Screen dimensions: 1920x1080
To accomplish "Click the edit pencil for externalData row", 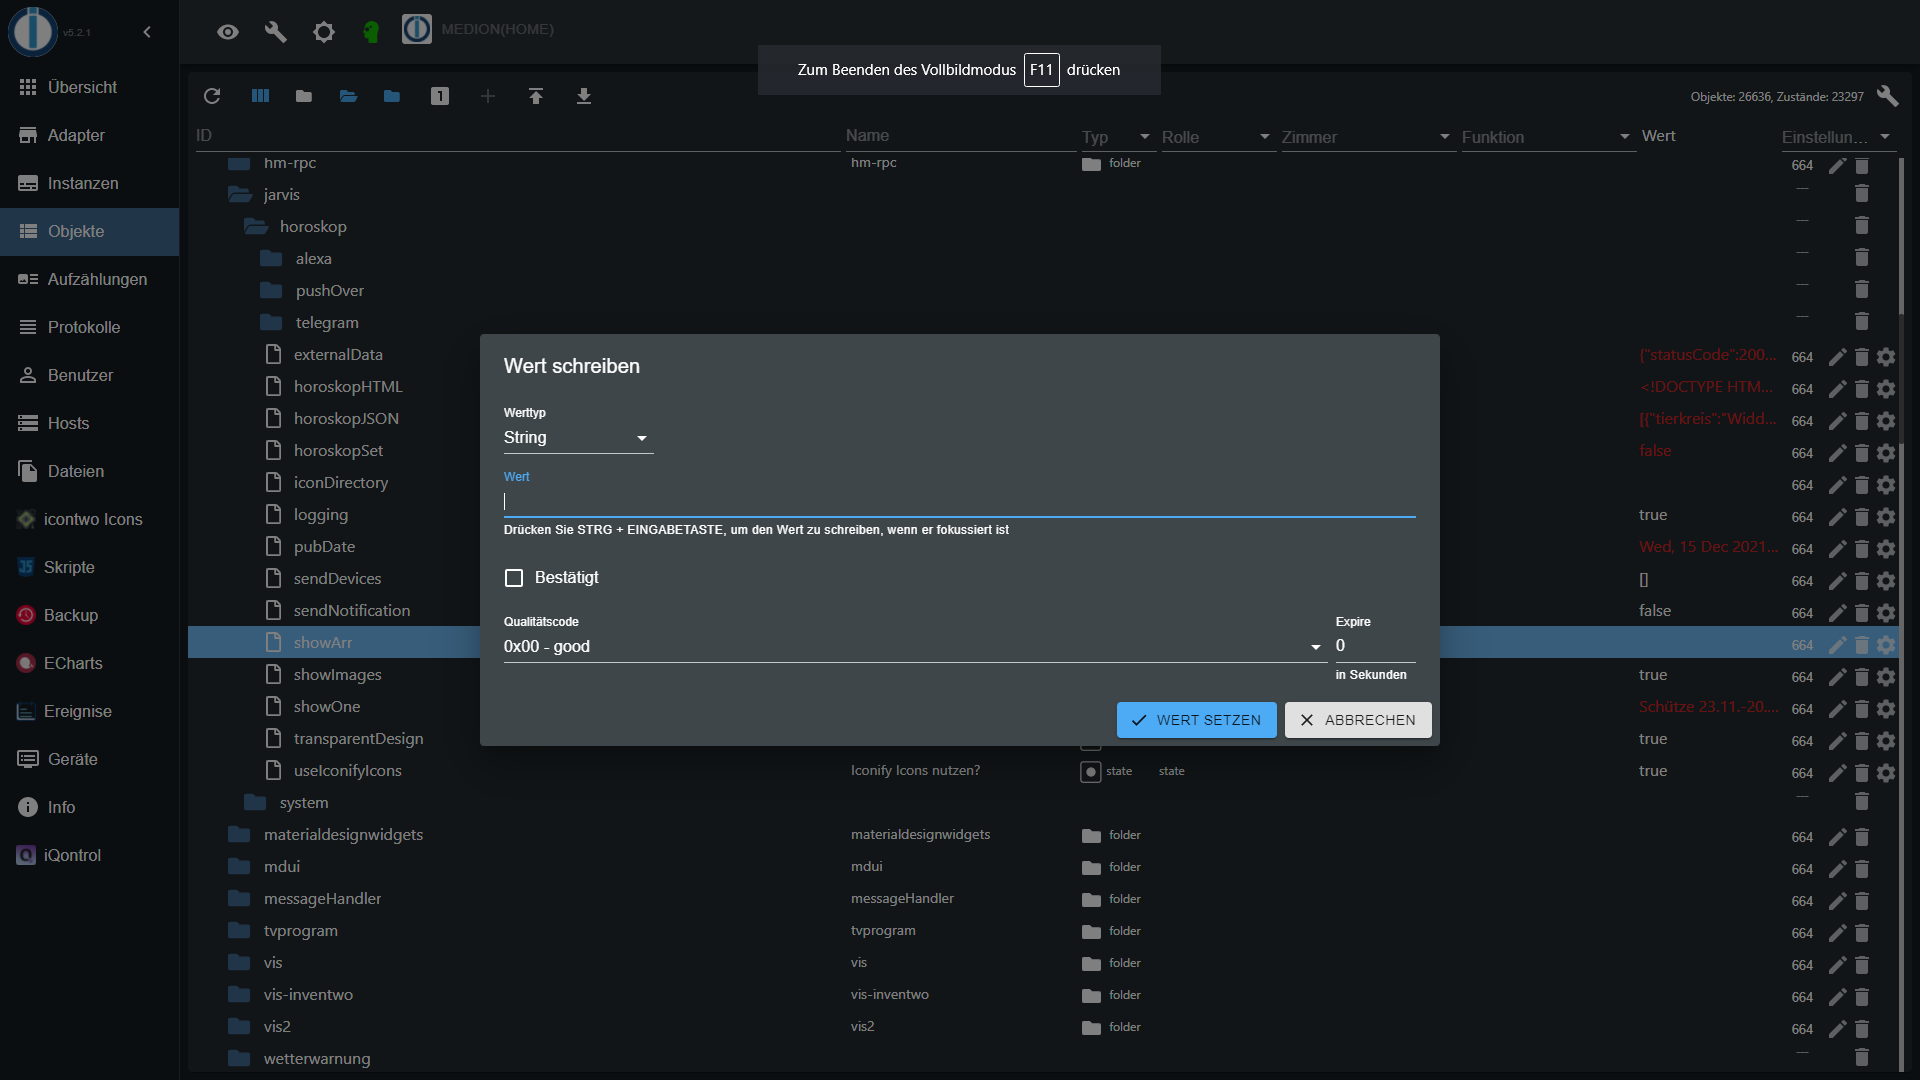I will [1837, 357].
